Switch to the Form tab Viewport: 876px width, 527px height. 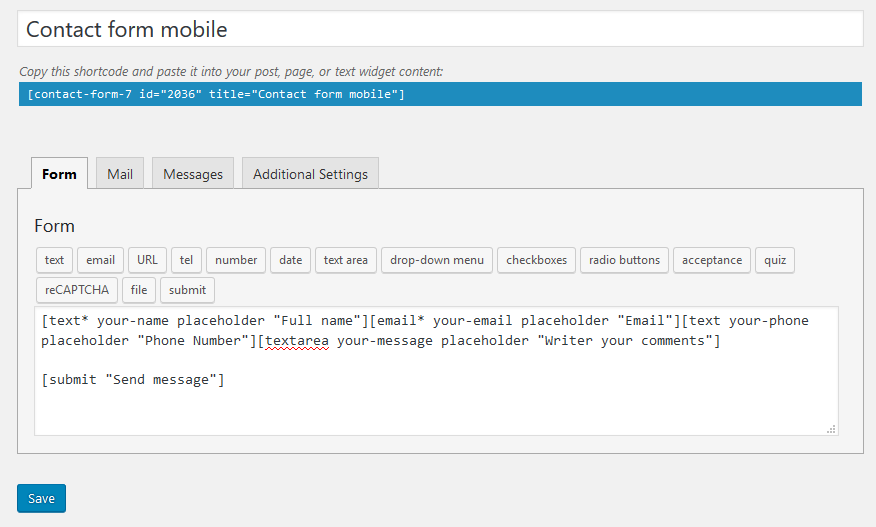pyautogui.click(x=59, y=174)
